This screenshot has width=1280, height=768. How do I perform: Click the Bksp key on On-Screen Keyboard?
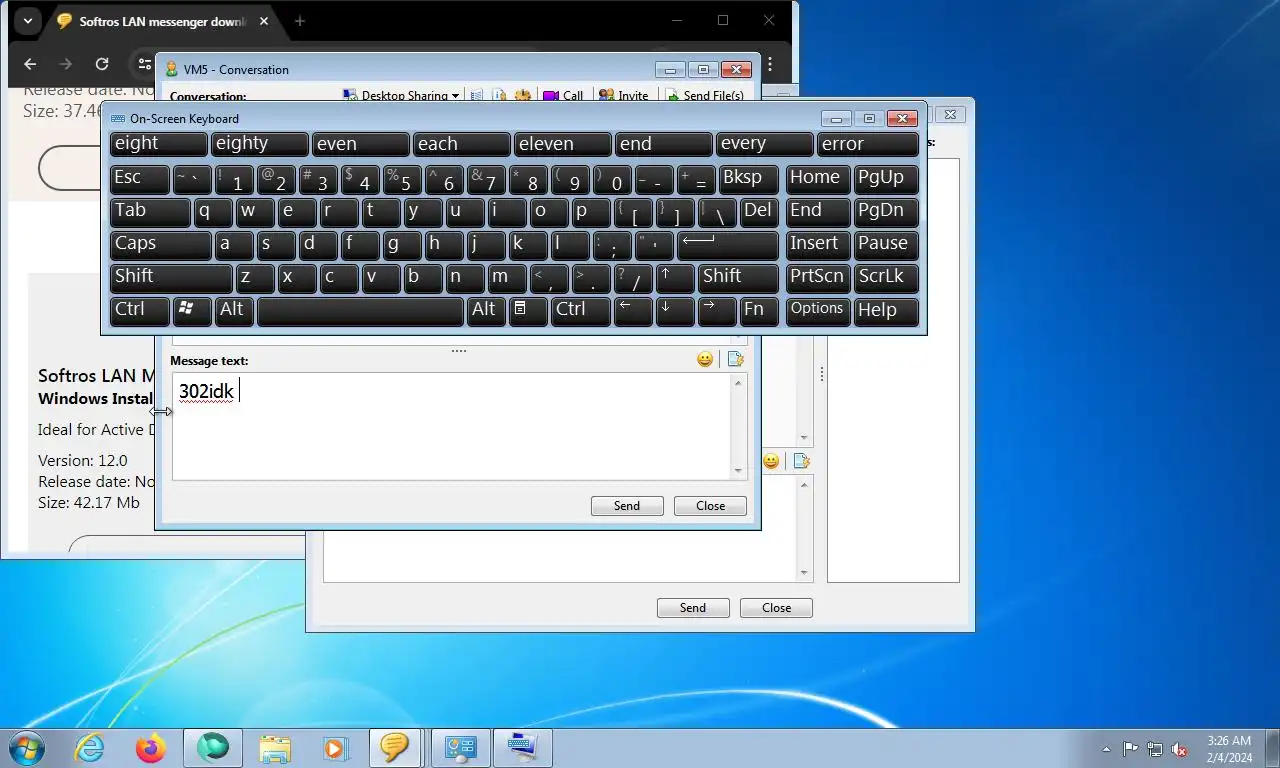click(748, 178)
